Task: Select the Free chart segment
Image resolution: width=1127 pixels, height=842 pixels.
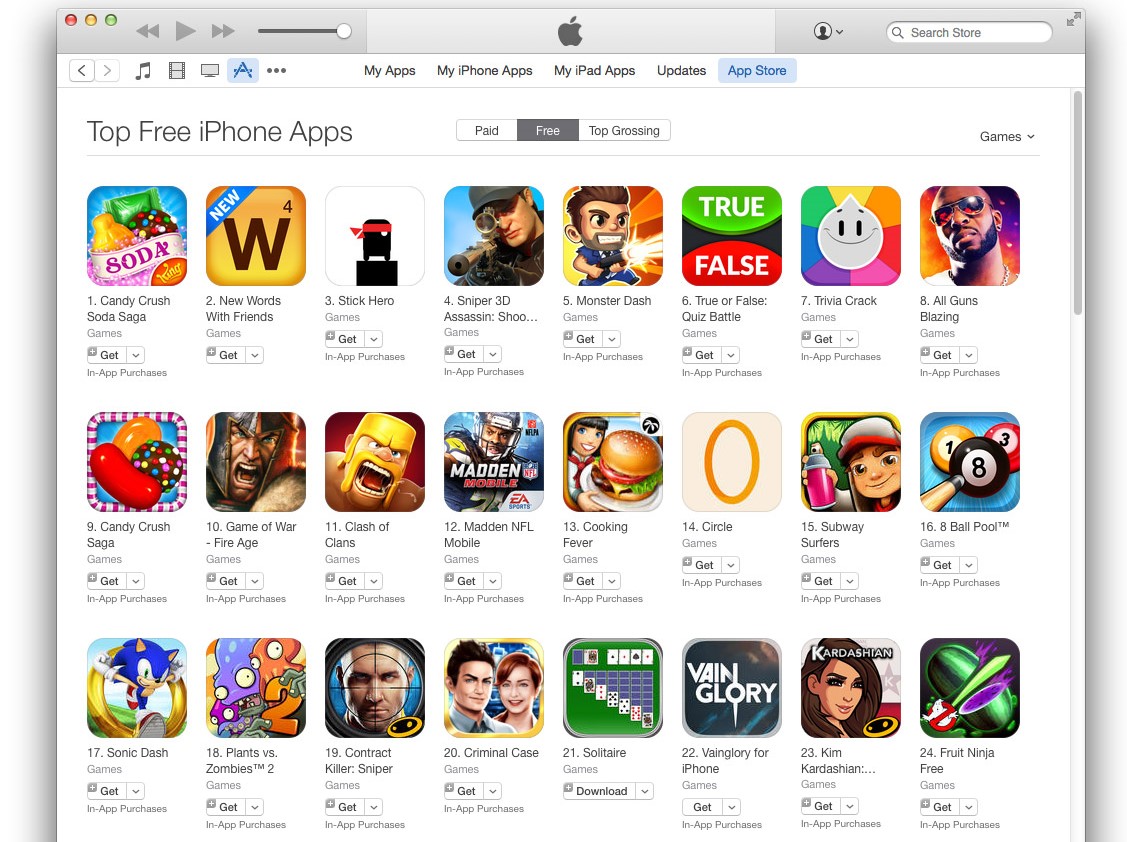Action: pos(548,130)
